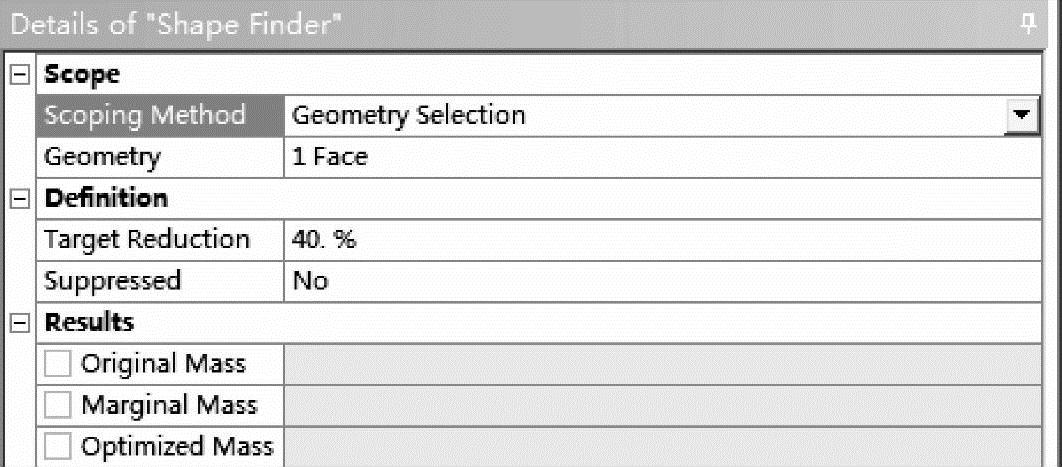Screen dimensions: 1062x467
Task: Select the Scoping Method row label
Action: (145, 115)
